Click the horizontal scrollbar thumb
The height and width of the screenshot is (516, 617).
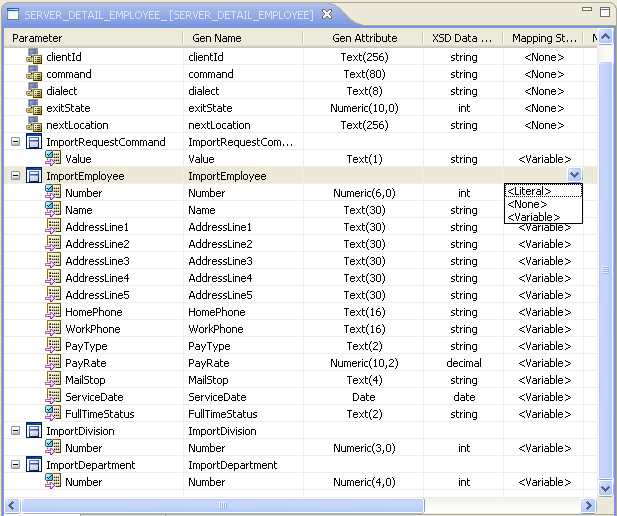(x=222, y=505)
